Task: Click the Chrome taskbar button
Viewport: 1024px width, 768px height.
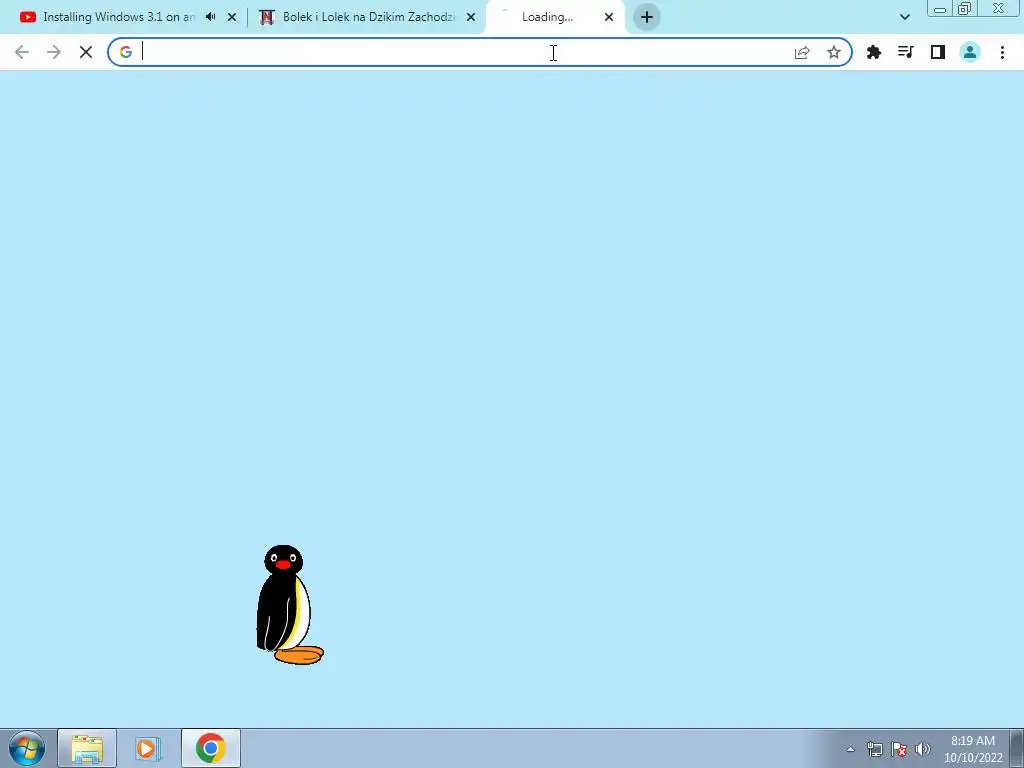Action: point(211,748)
